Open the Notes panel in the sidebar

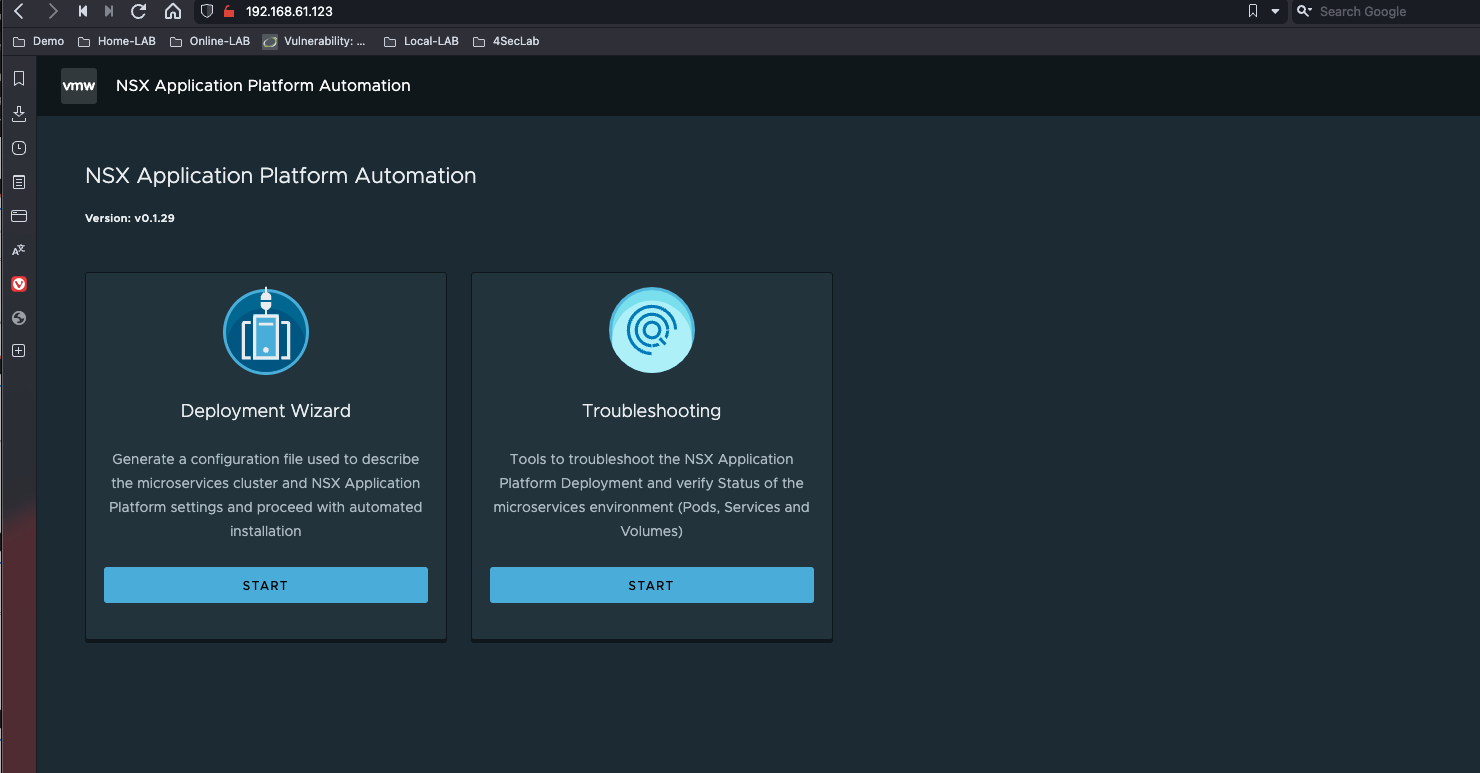click(x=18, y=182)
